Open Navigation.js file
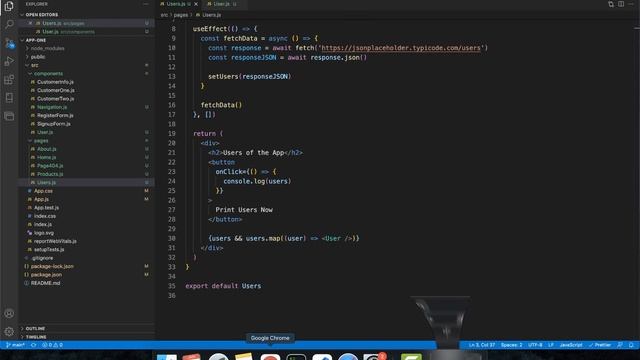The height and width of the screenshot is (360, 640). click(x=52, y=107)
